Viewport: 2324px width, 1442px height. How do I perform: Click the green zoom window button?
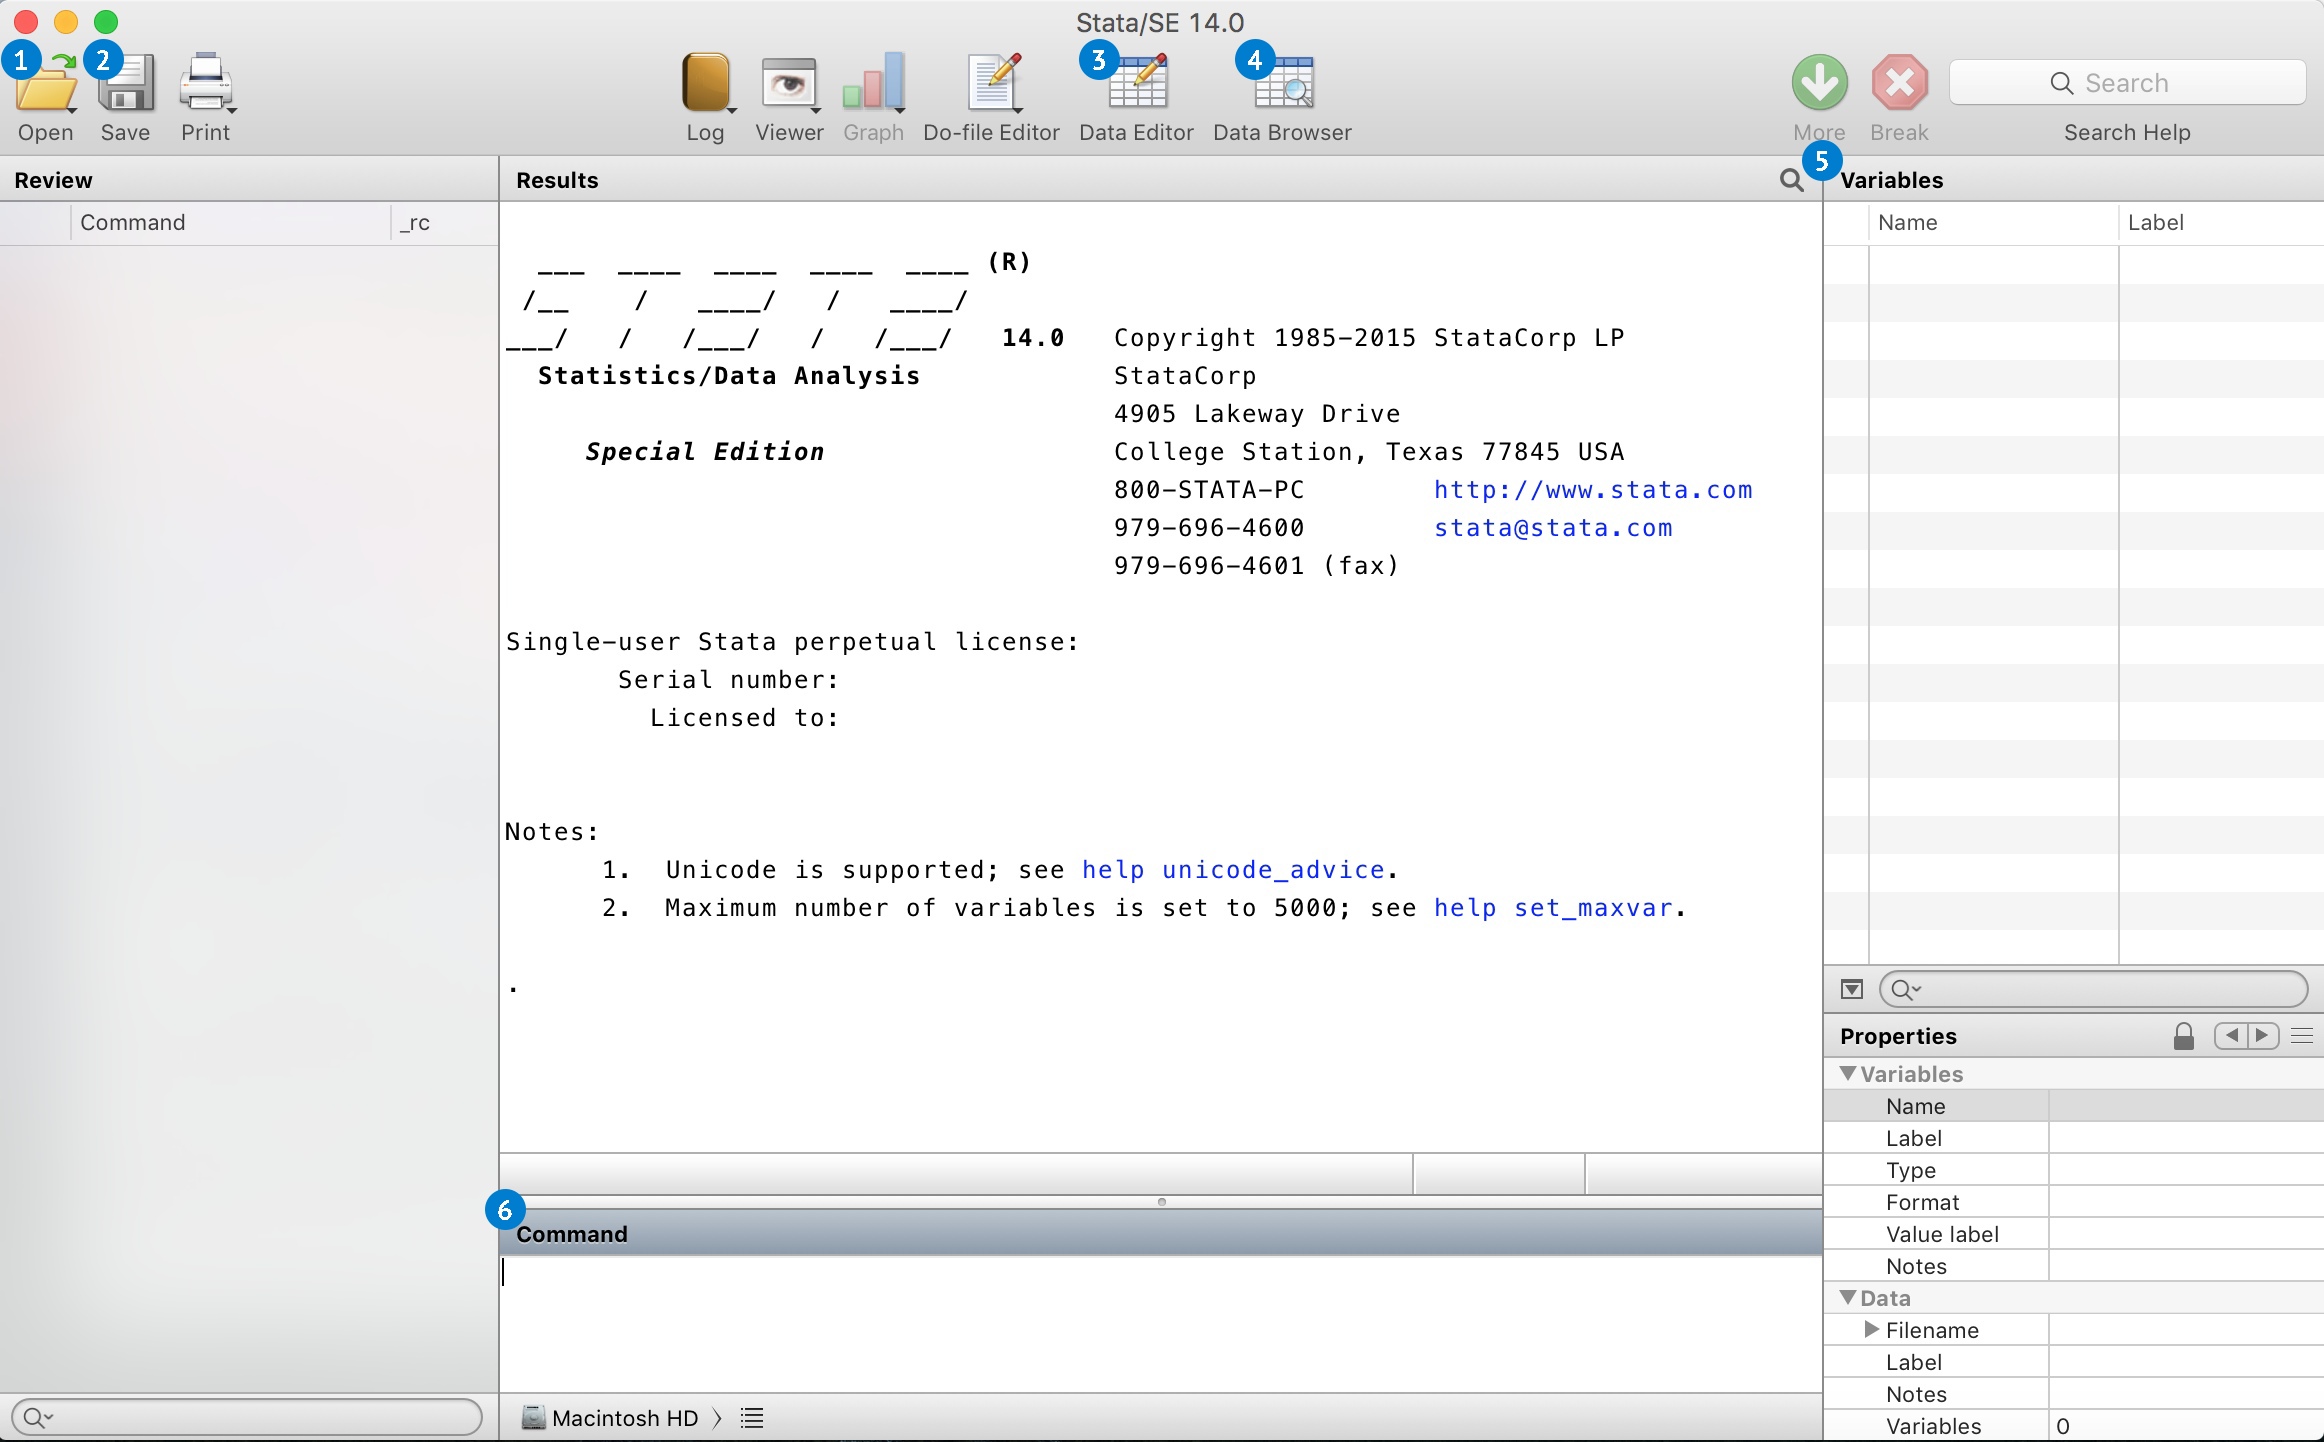point(106,21)
